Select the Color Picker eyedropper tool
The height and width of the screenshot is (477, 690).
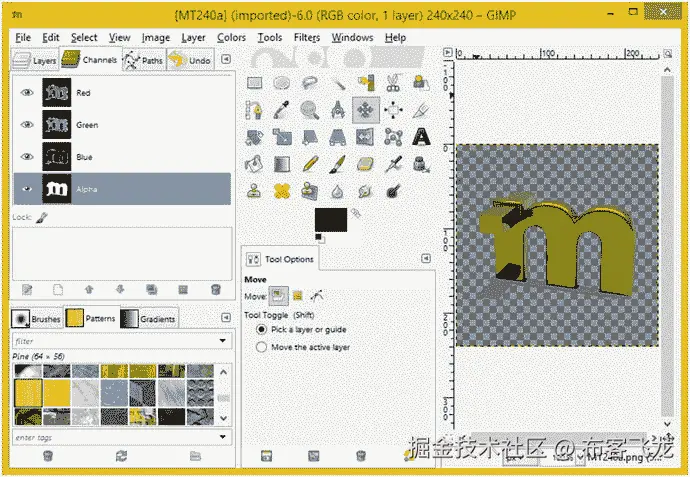coord(282,110)
